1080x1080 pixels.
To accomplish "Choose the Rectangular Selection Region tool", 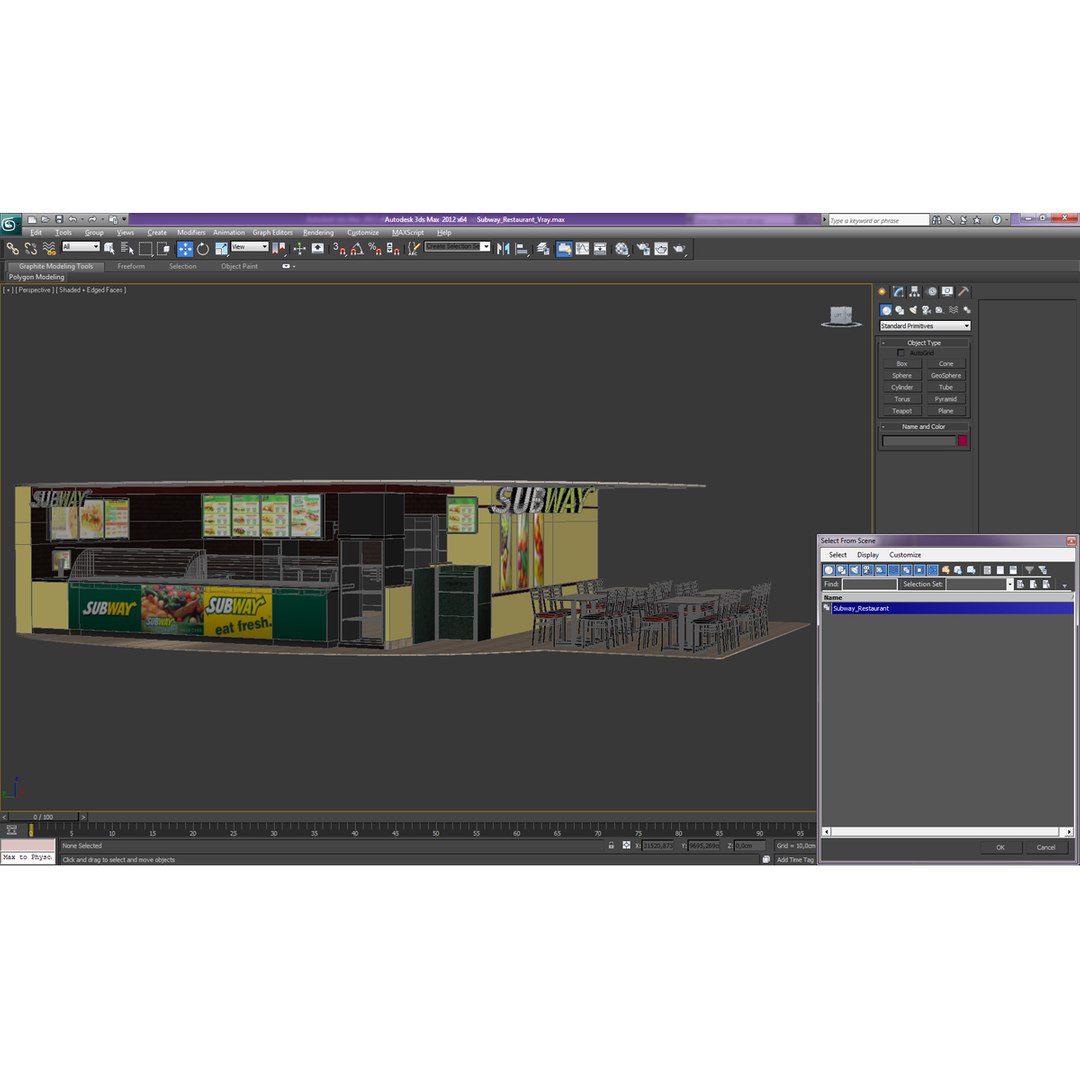I will click(x=145, y=249).
